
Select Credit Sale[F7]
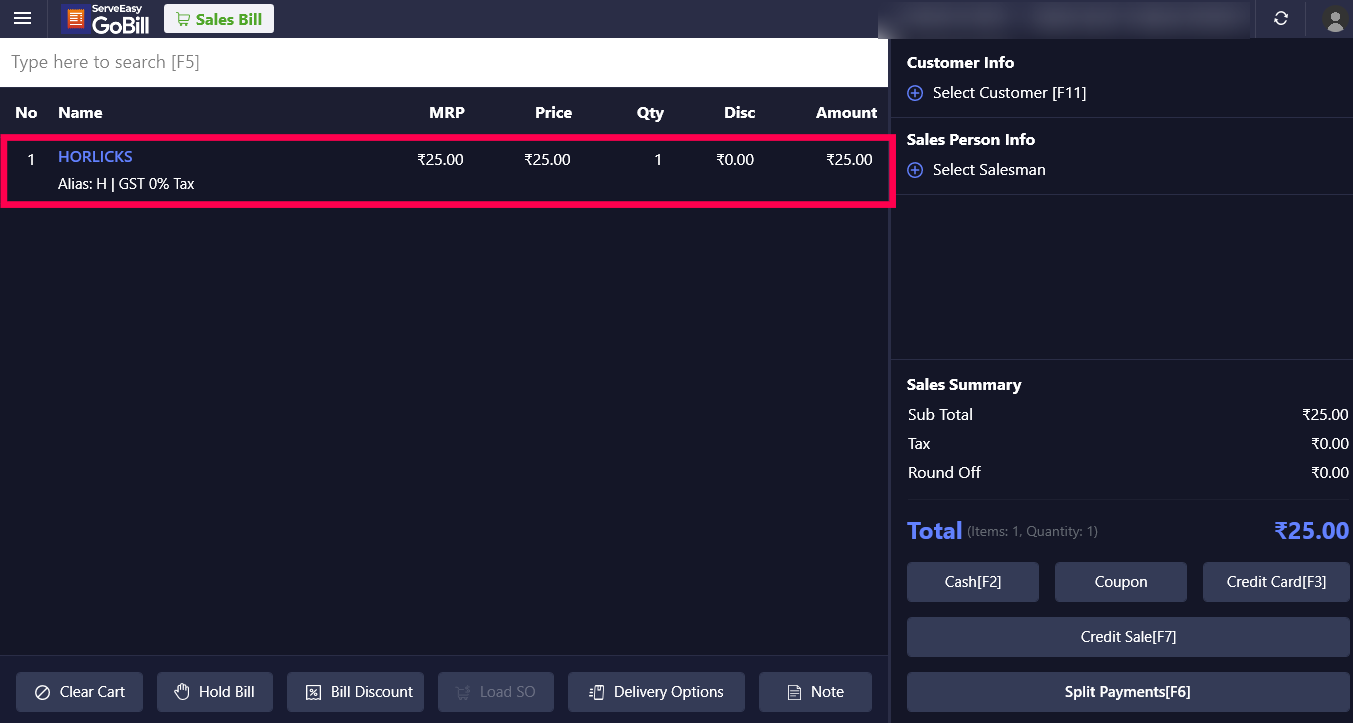[x=1128, y=637]
